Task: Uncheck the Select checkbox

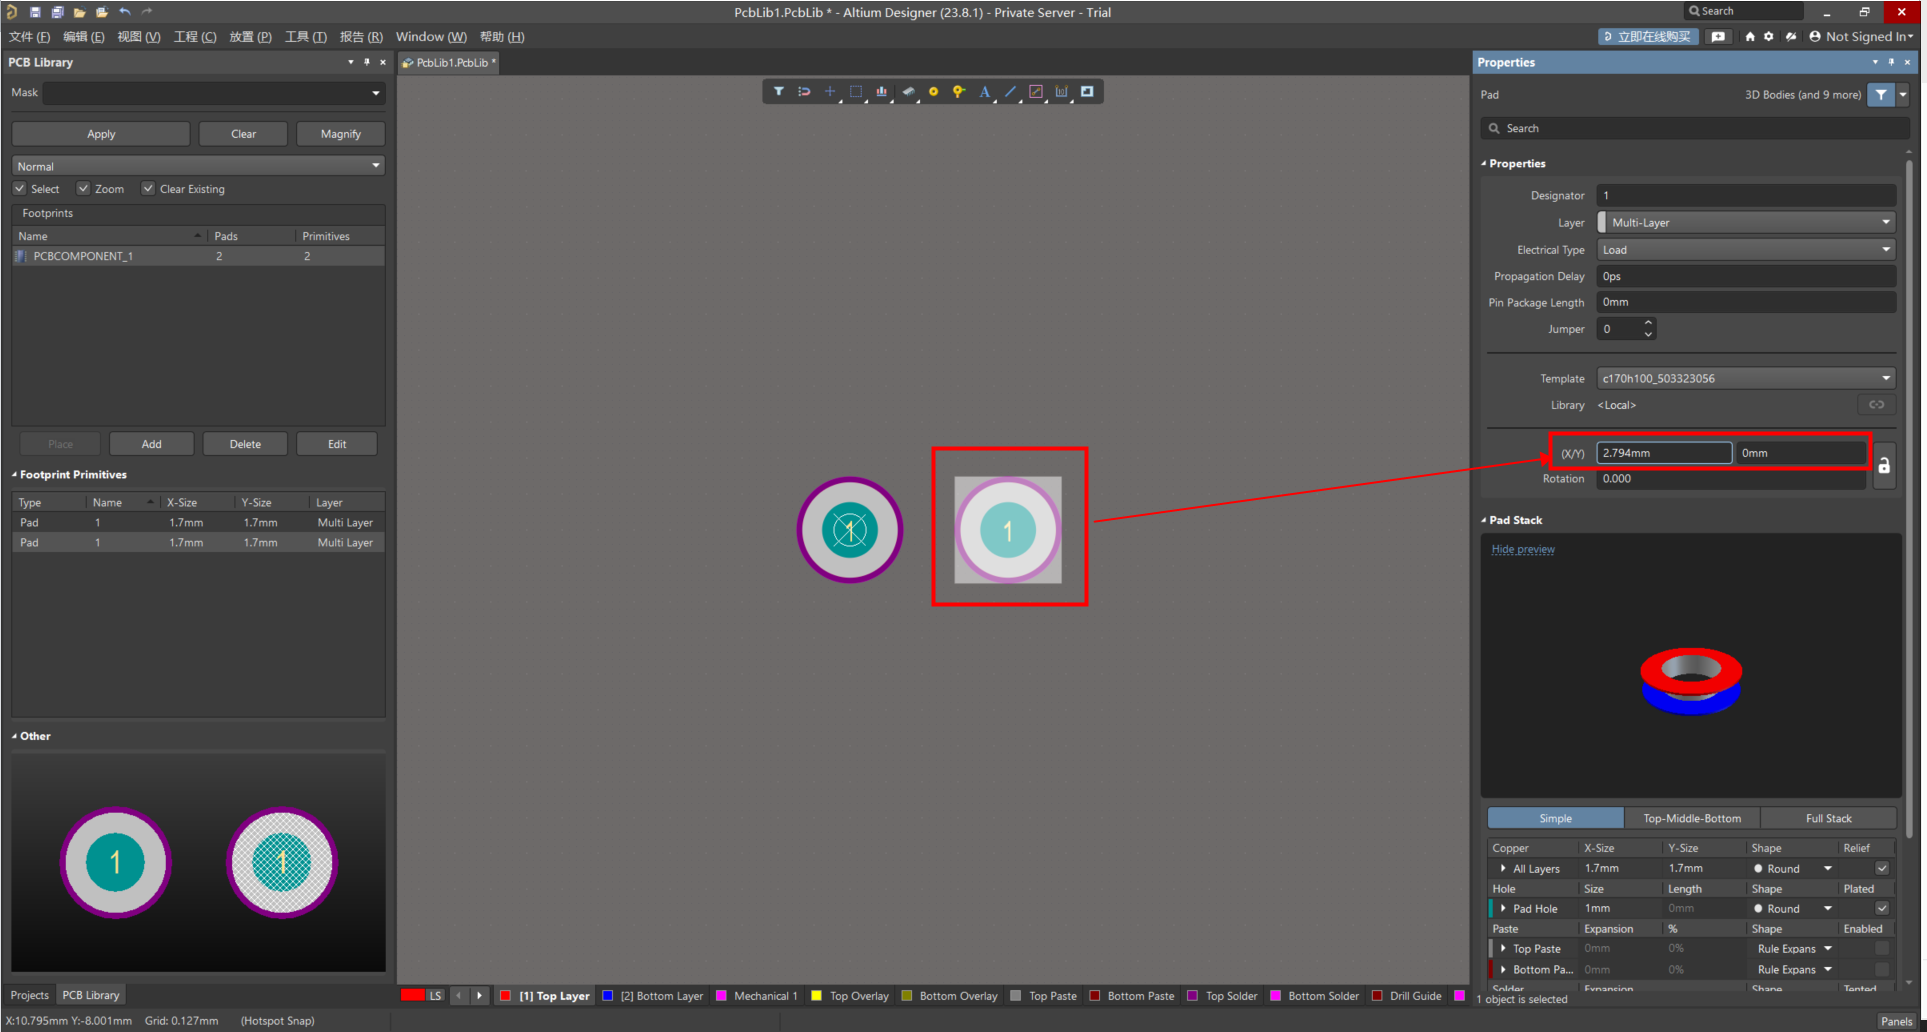Action: click(20, 189)
